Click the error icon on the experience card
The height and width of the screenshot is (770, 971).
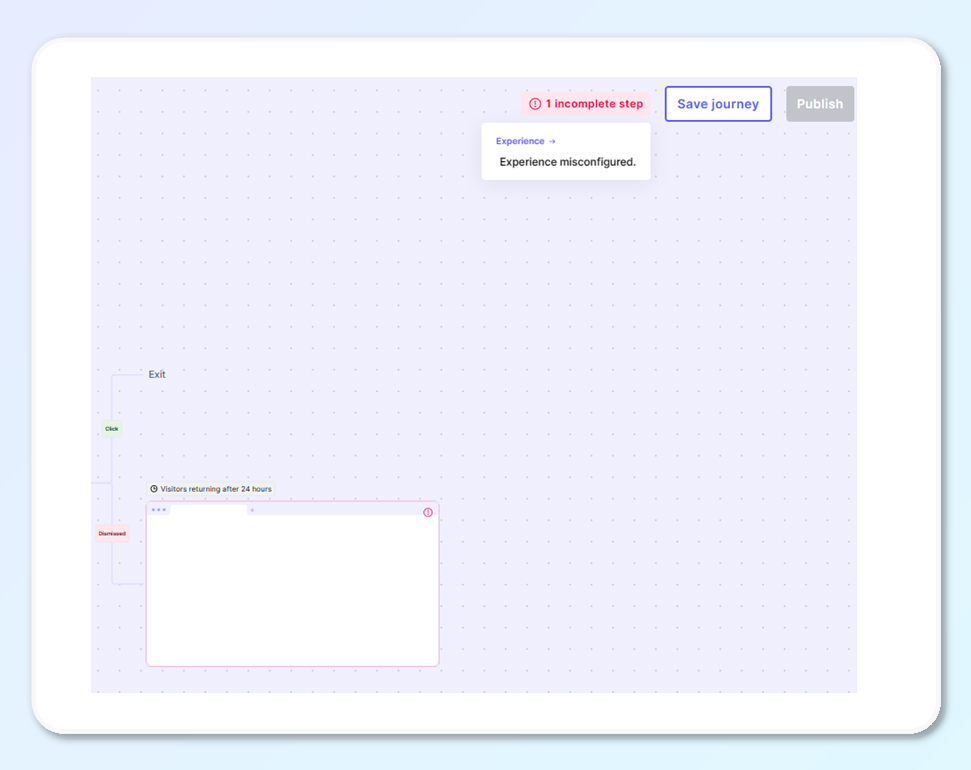click(x=428, y=512)
